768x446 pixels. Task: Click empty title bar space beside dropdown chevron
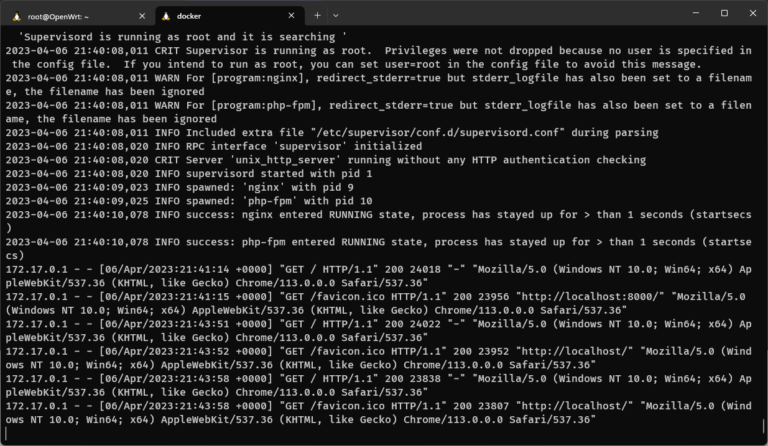pos(509,14)
